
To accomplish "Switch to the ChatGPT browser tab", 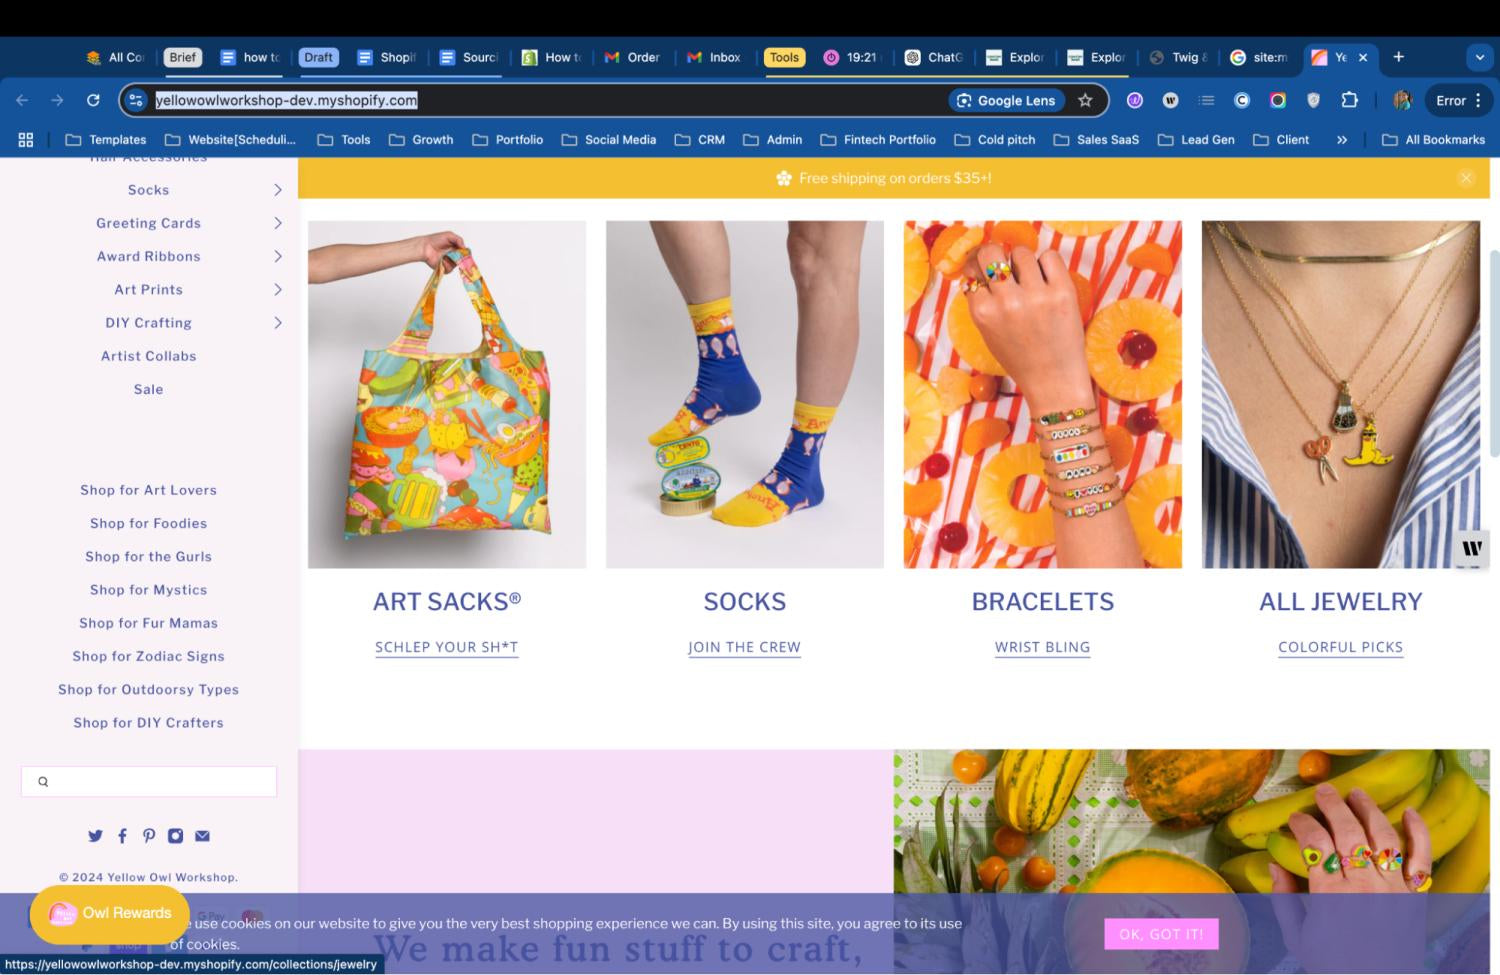I will pyautogui.click(x=934, y=57).
